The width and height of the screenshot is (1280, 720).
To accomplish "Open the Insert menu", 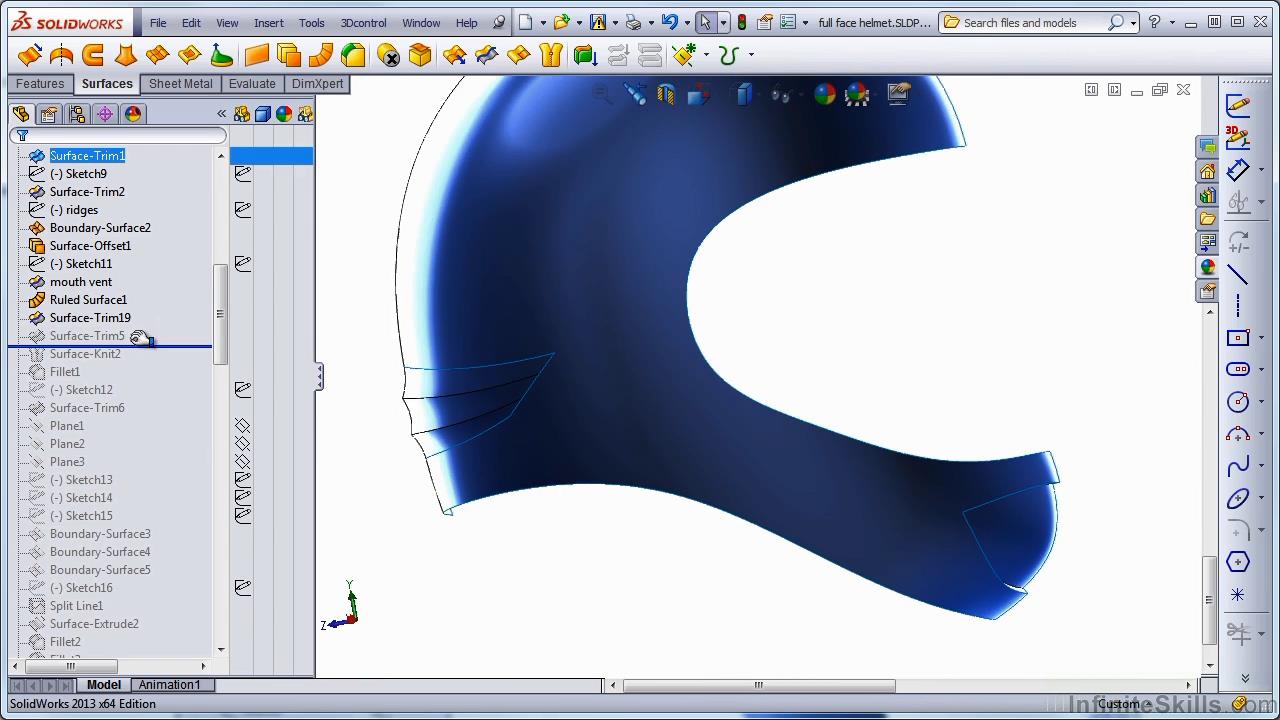I will click(268, 22).
